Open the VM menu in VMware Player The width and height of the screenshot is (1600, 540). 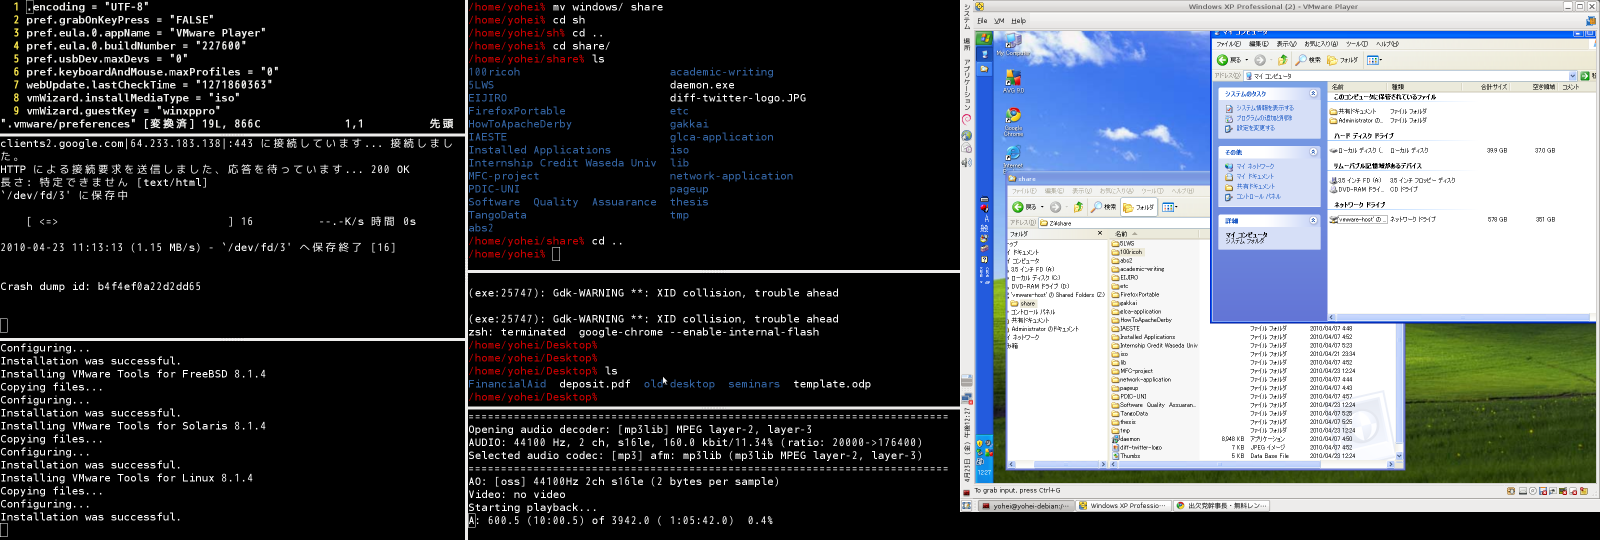(x=999, y=20)
